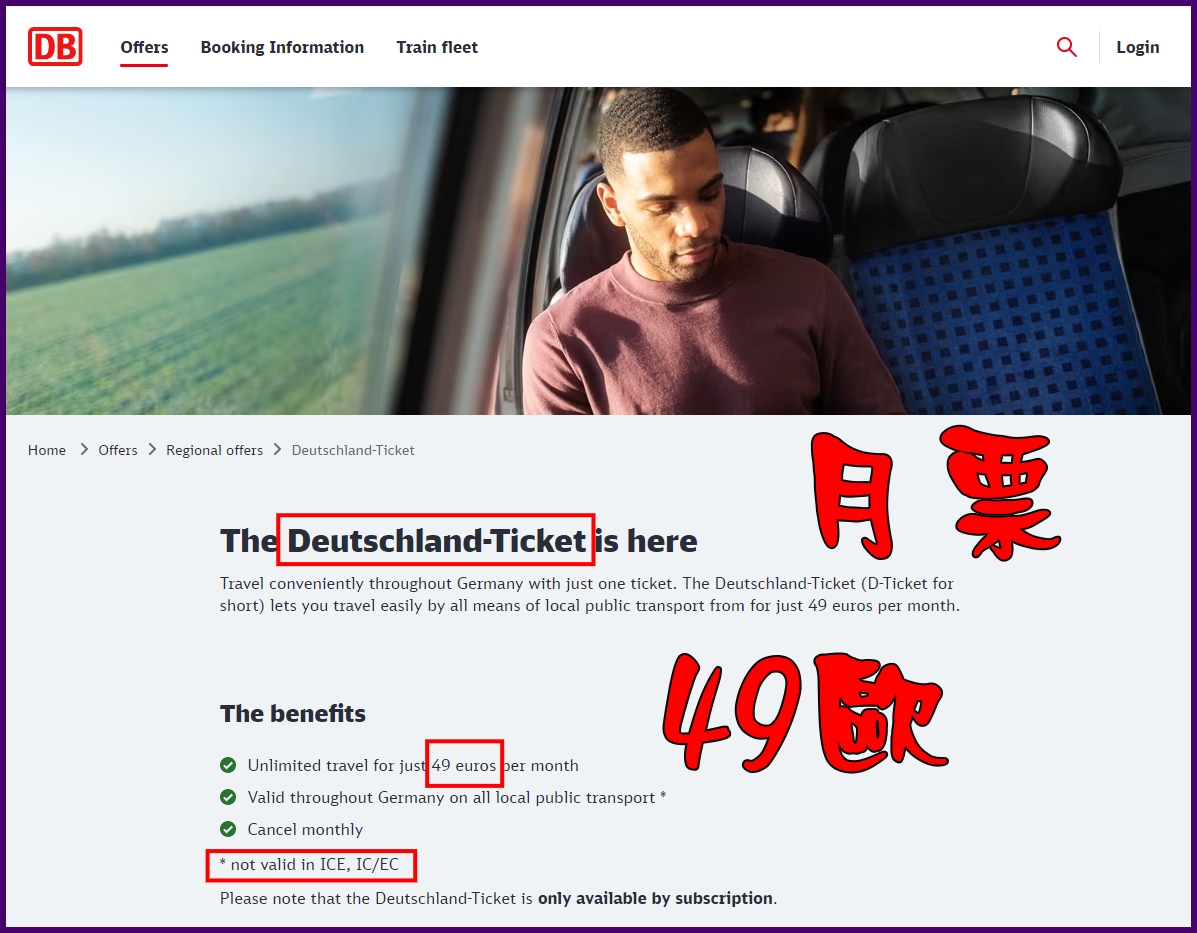Click breadcrumb chevron after Regional offers
Viewport: 1197px width, 933px height.
[277, 450]
